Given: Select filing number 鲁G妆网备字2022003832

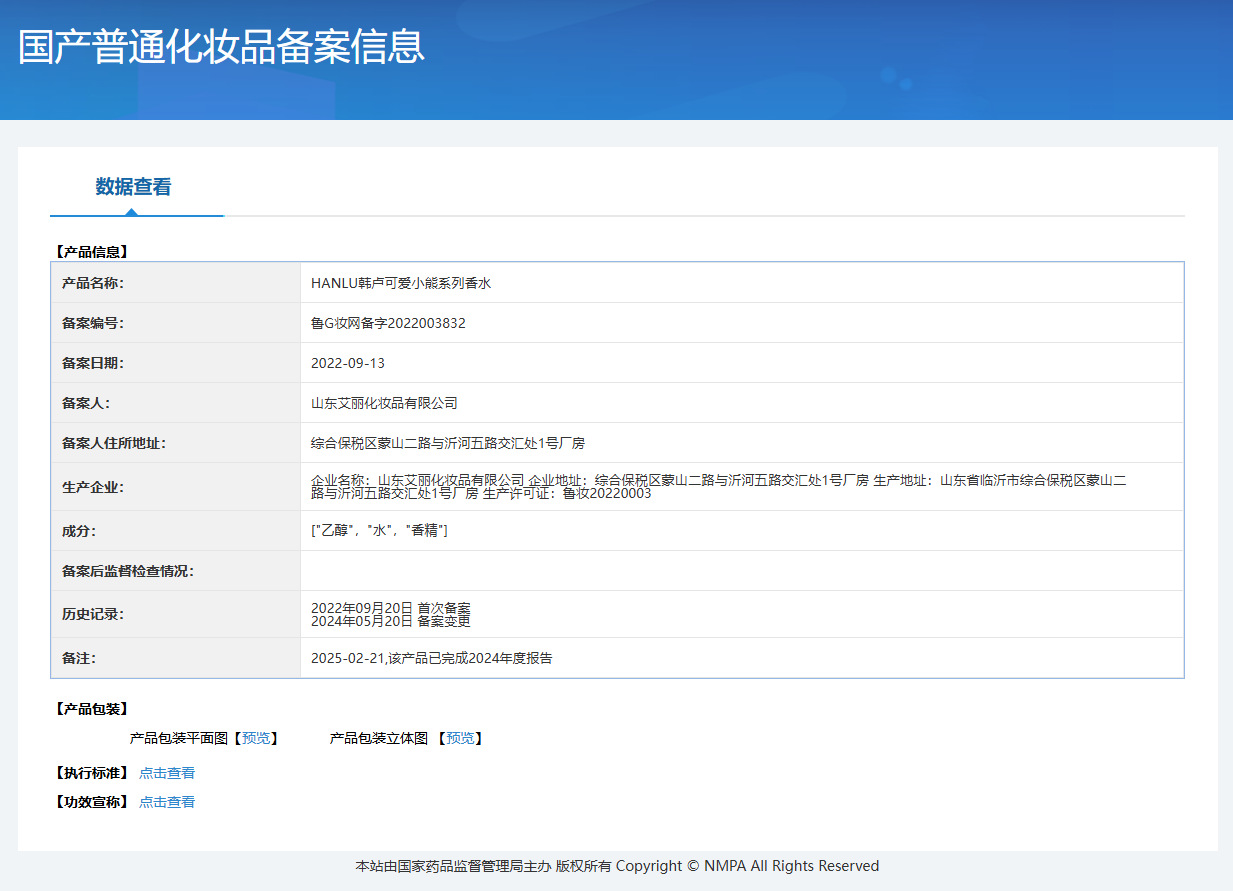Looking at the screenshot, I should pos(388,323).
